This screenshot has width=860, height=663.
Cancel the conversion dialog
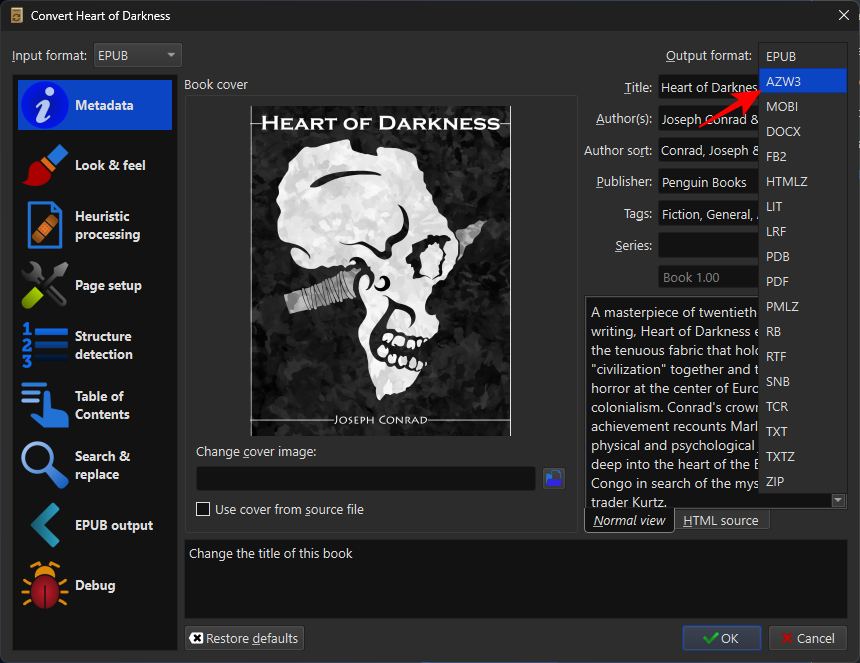[808, 638]
